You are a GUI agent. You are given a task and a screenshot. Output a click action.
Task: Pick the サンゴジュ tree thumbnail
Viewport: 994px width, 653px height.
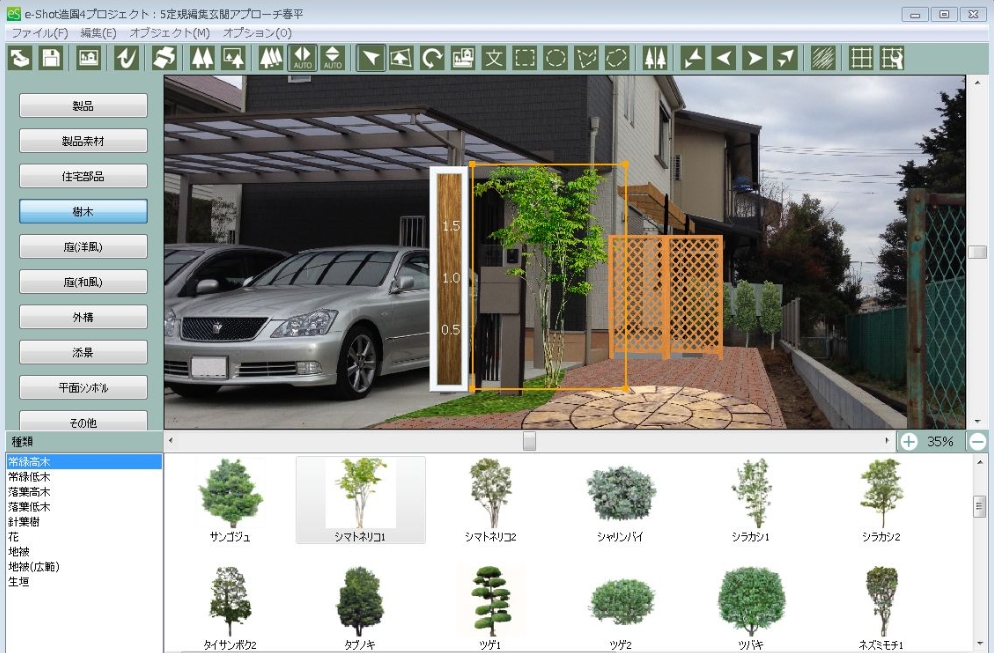(x=230, y=500)
